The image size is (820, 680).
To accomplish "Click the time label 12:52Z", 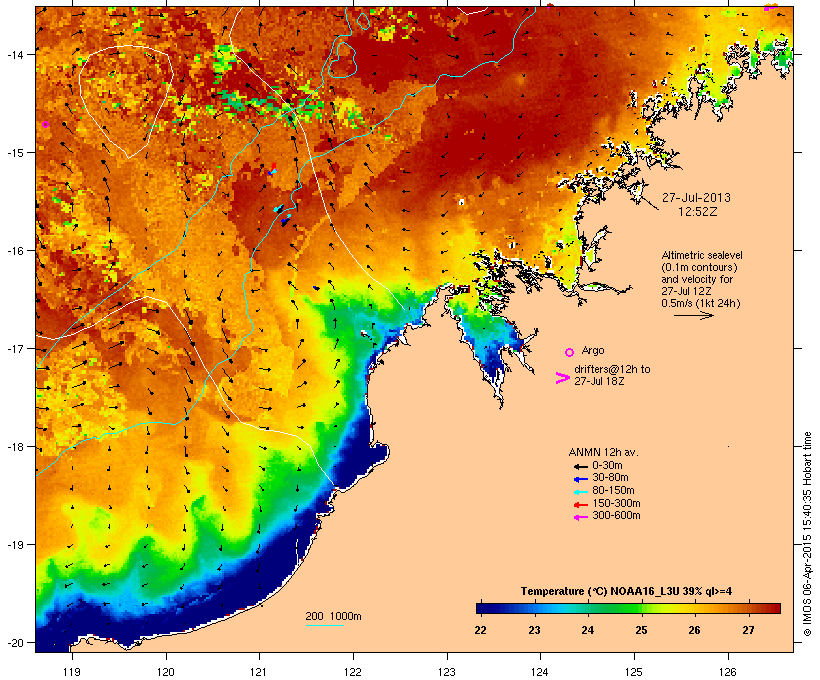I will click(x=698, y=212).
